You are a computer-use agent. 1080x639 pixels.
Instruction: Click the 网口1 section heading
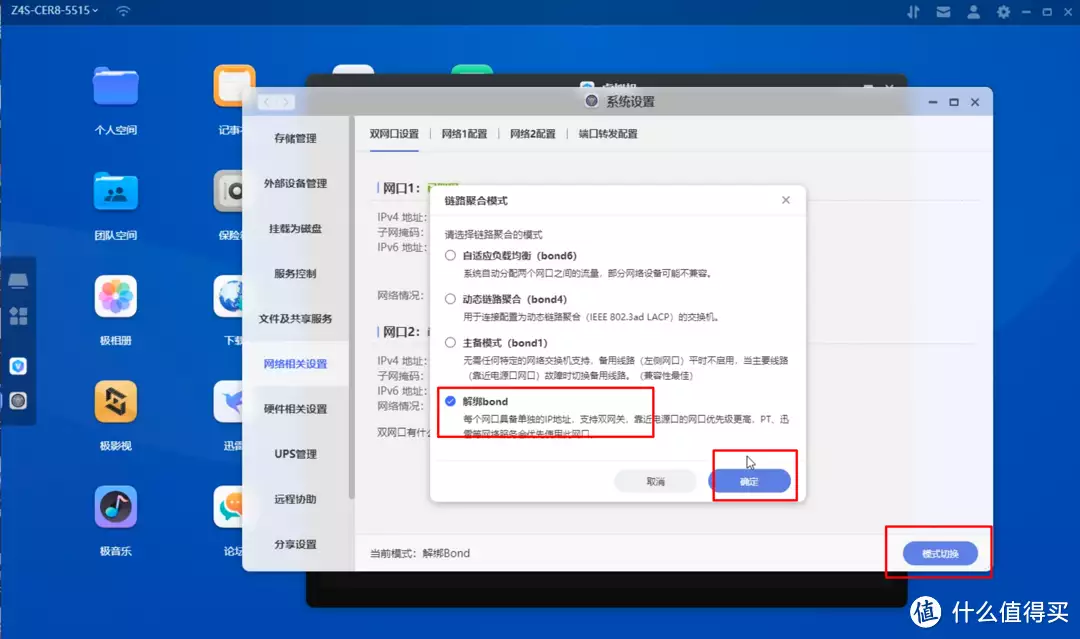[x=400, y=188]
